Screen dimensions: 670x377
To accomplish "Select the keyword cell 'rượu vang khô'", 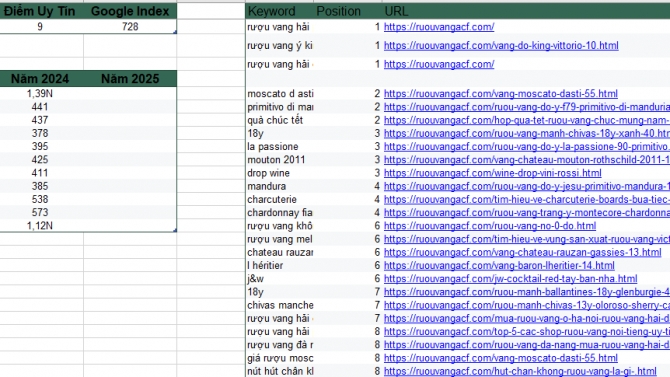I will 280,226.
